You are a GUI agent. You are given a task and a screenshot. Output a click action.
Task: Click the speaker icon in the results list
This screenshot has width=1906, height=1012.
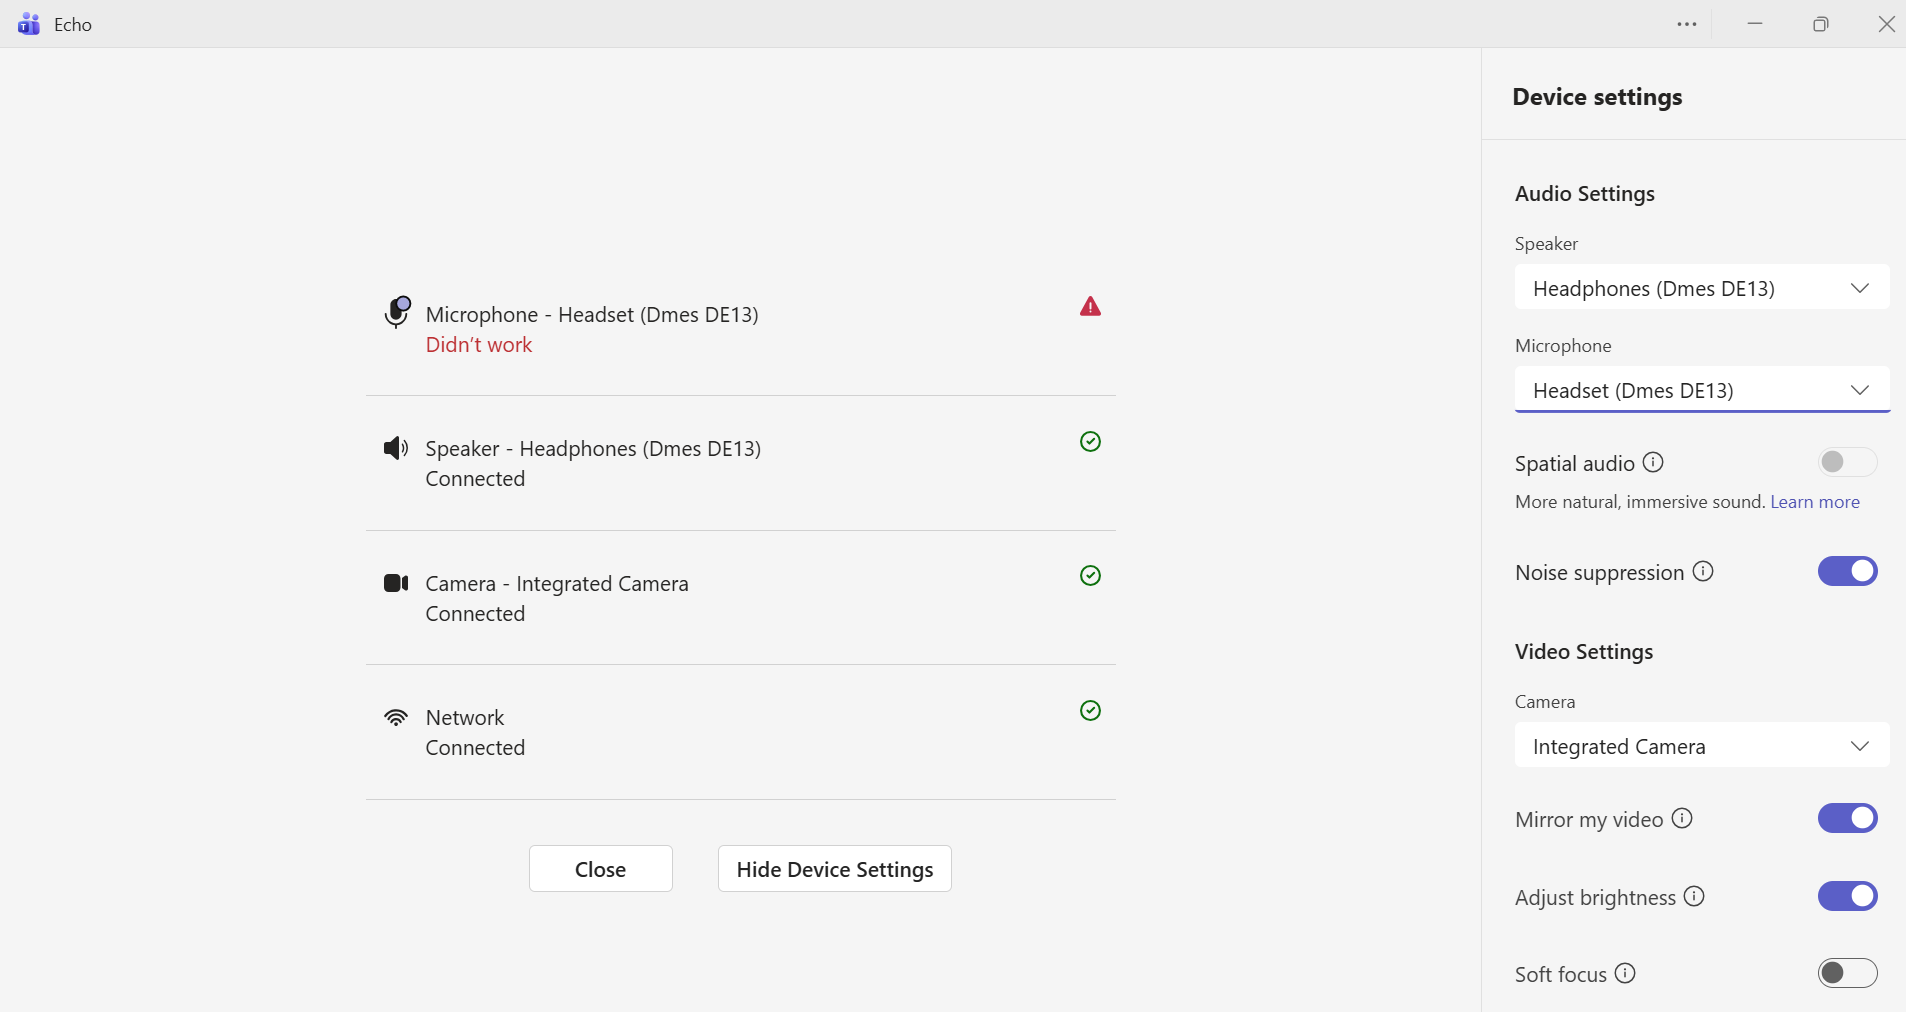tap(396, 448)
